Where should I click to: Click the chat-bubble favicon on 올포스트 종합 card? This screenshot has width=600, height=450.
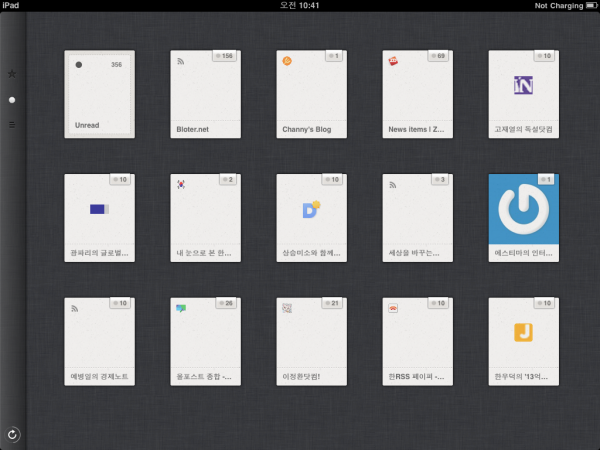pos(181,308)
